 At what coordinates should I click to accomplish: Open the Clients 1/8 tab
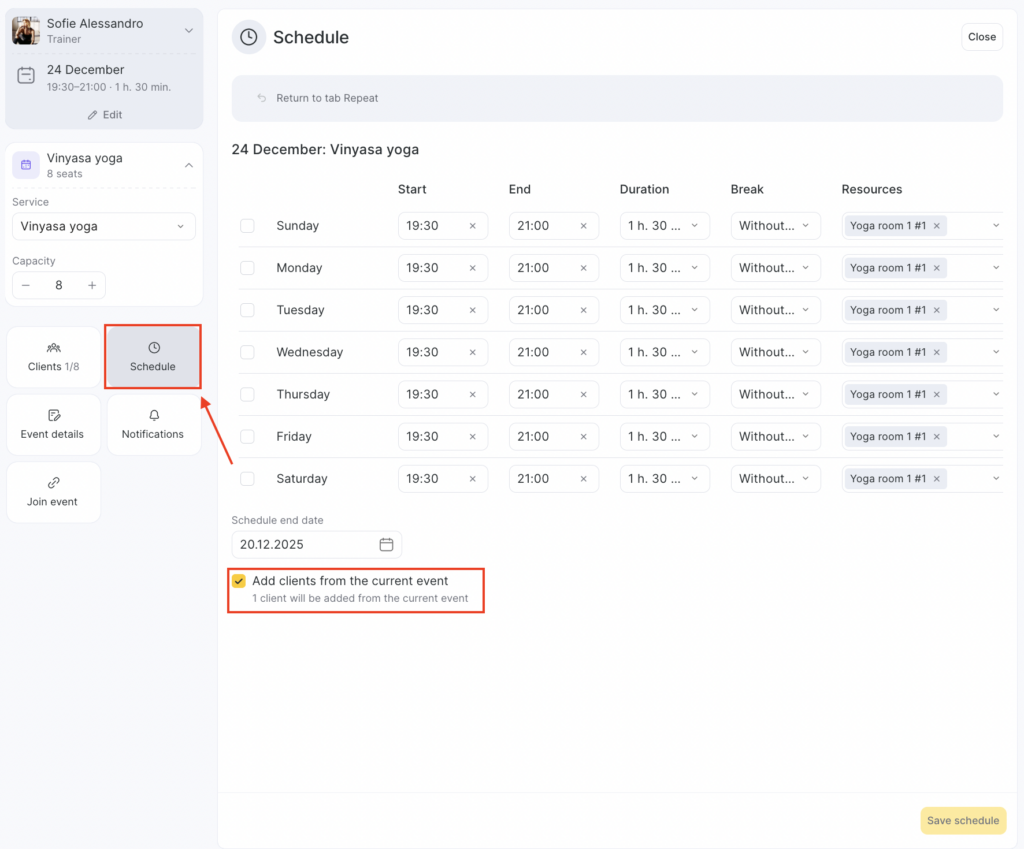point(54,356)
